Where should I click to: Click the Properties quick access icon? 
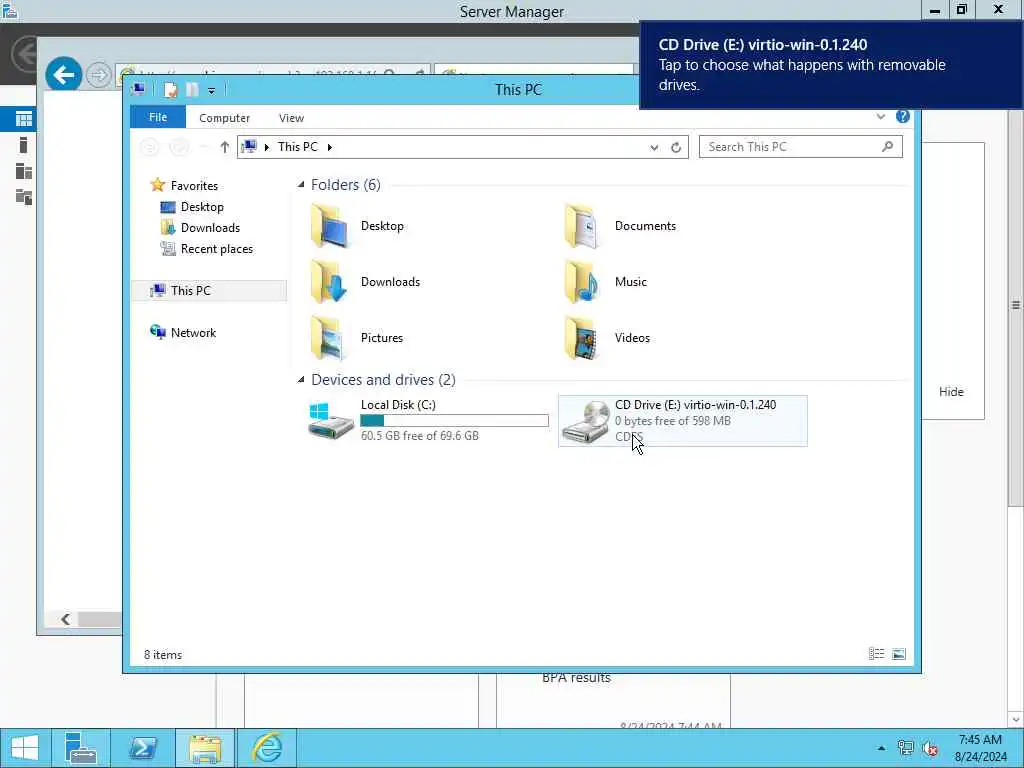[170, 89]
